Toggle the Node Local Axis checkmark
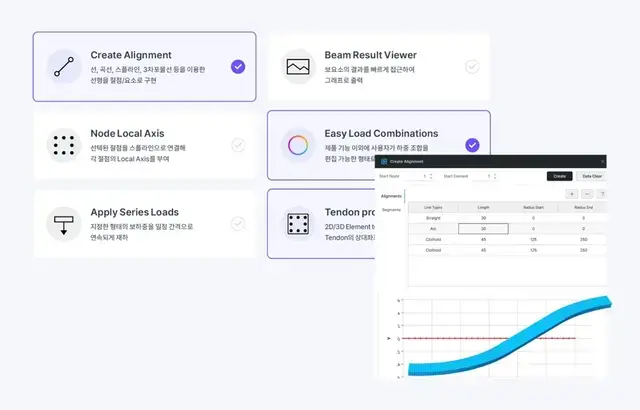Screen dimensions: 640x410 click(238, 145)
